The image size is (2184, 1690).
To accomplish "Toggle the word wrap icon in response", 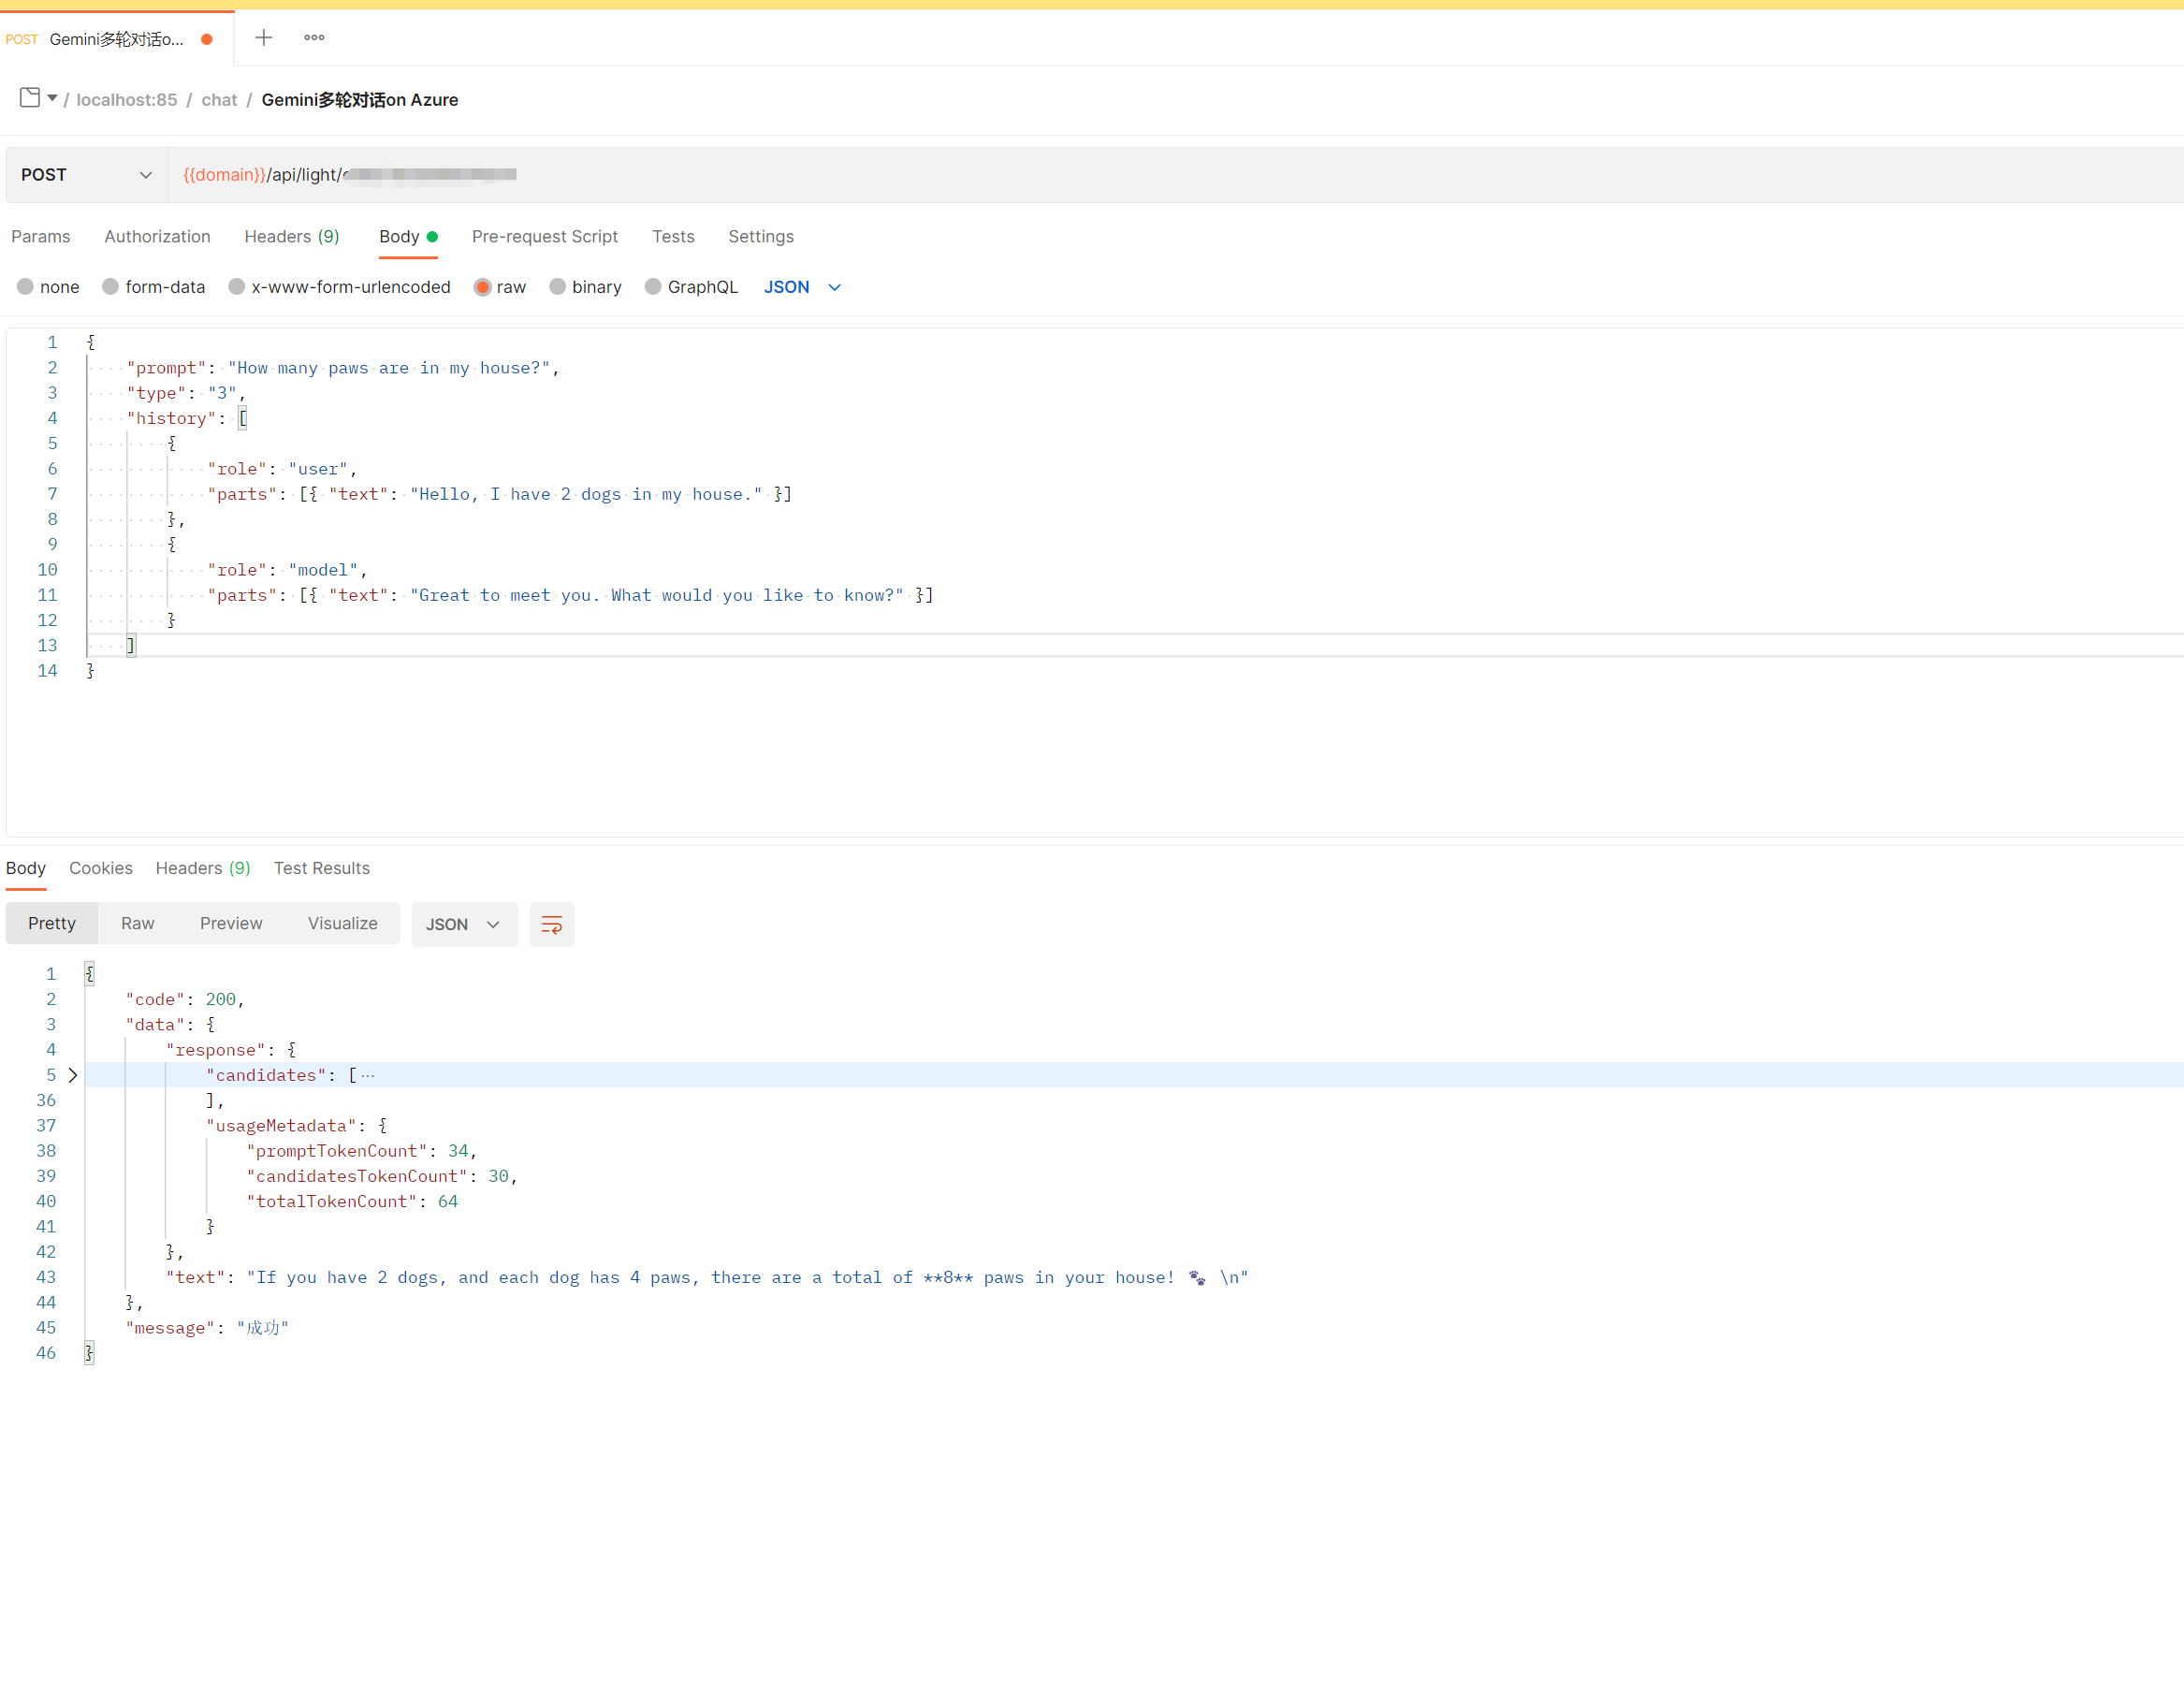I will click(x=551, y=924).
